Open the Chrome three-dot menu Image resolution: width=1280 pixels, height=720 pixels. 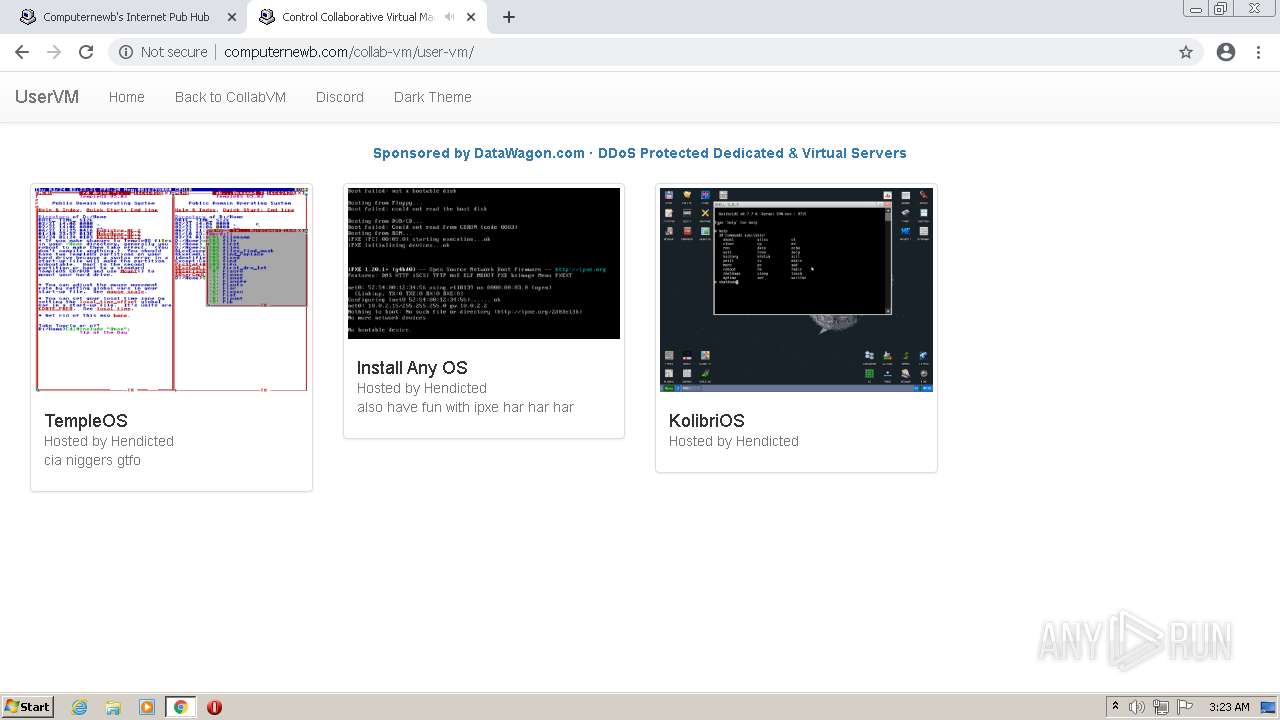pyautogui.click(x=1258, y=52)
